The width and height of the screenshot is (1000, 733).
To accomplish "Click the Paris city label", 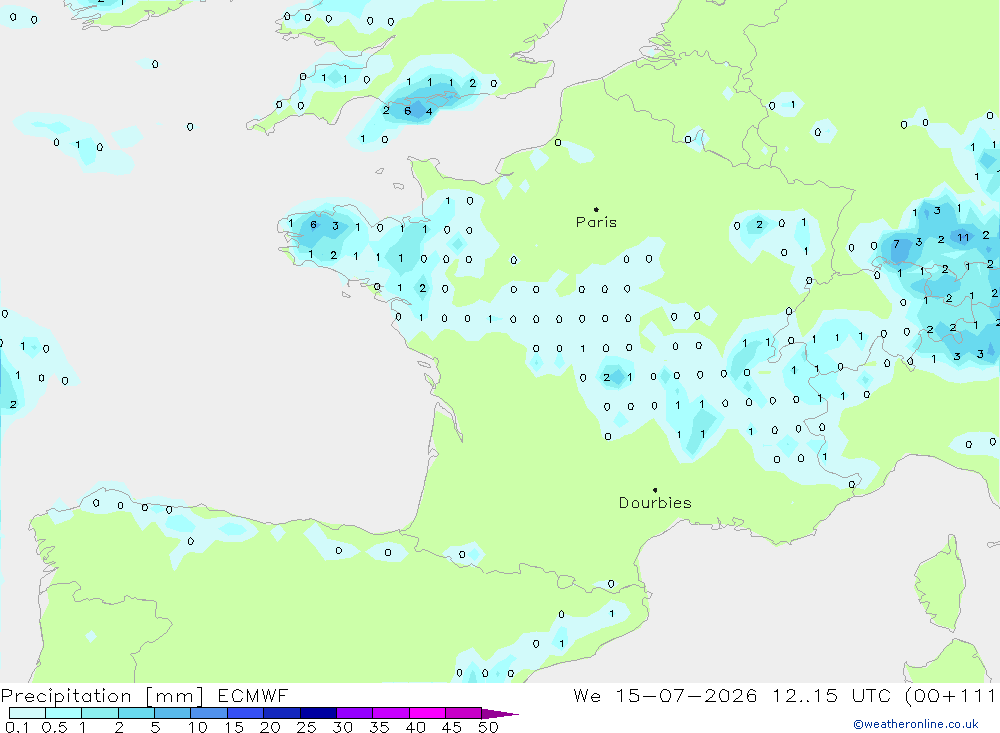I will pyautogui.click(x=596, y=222).
